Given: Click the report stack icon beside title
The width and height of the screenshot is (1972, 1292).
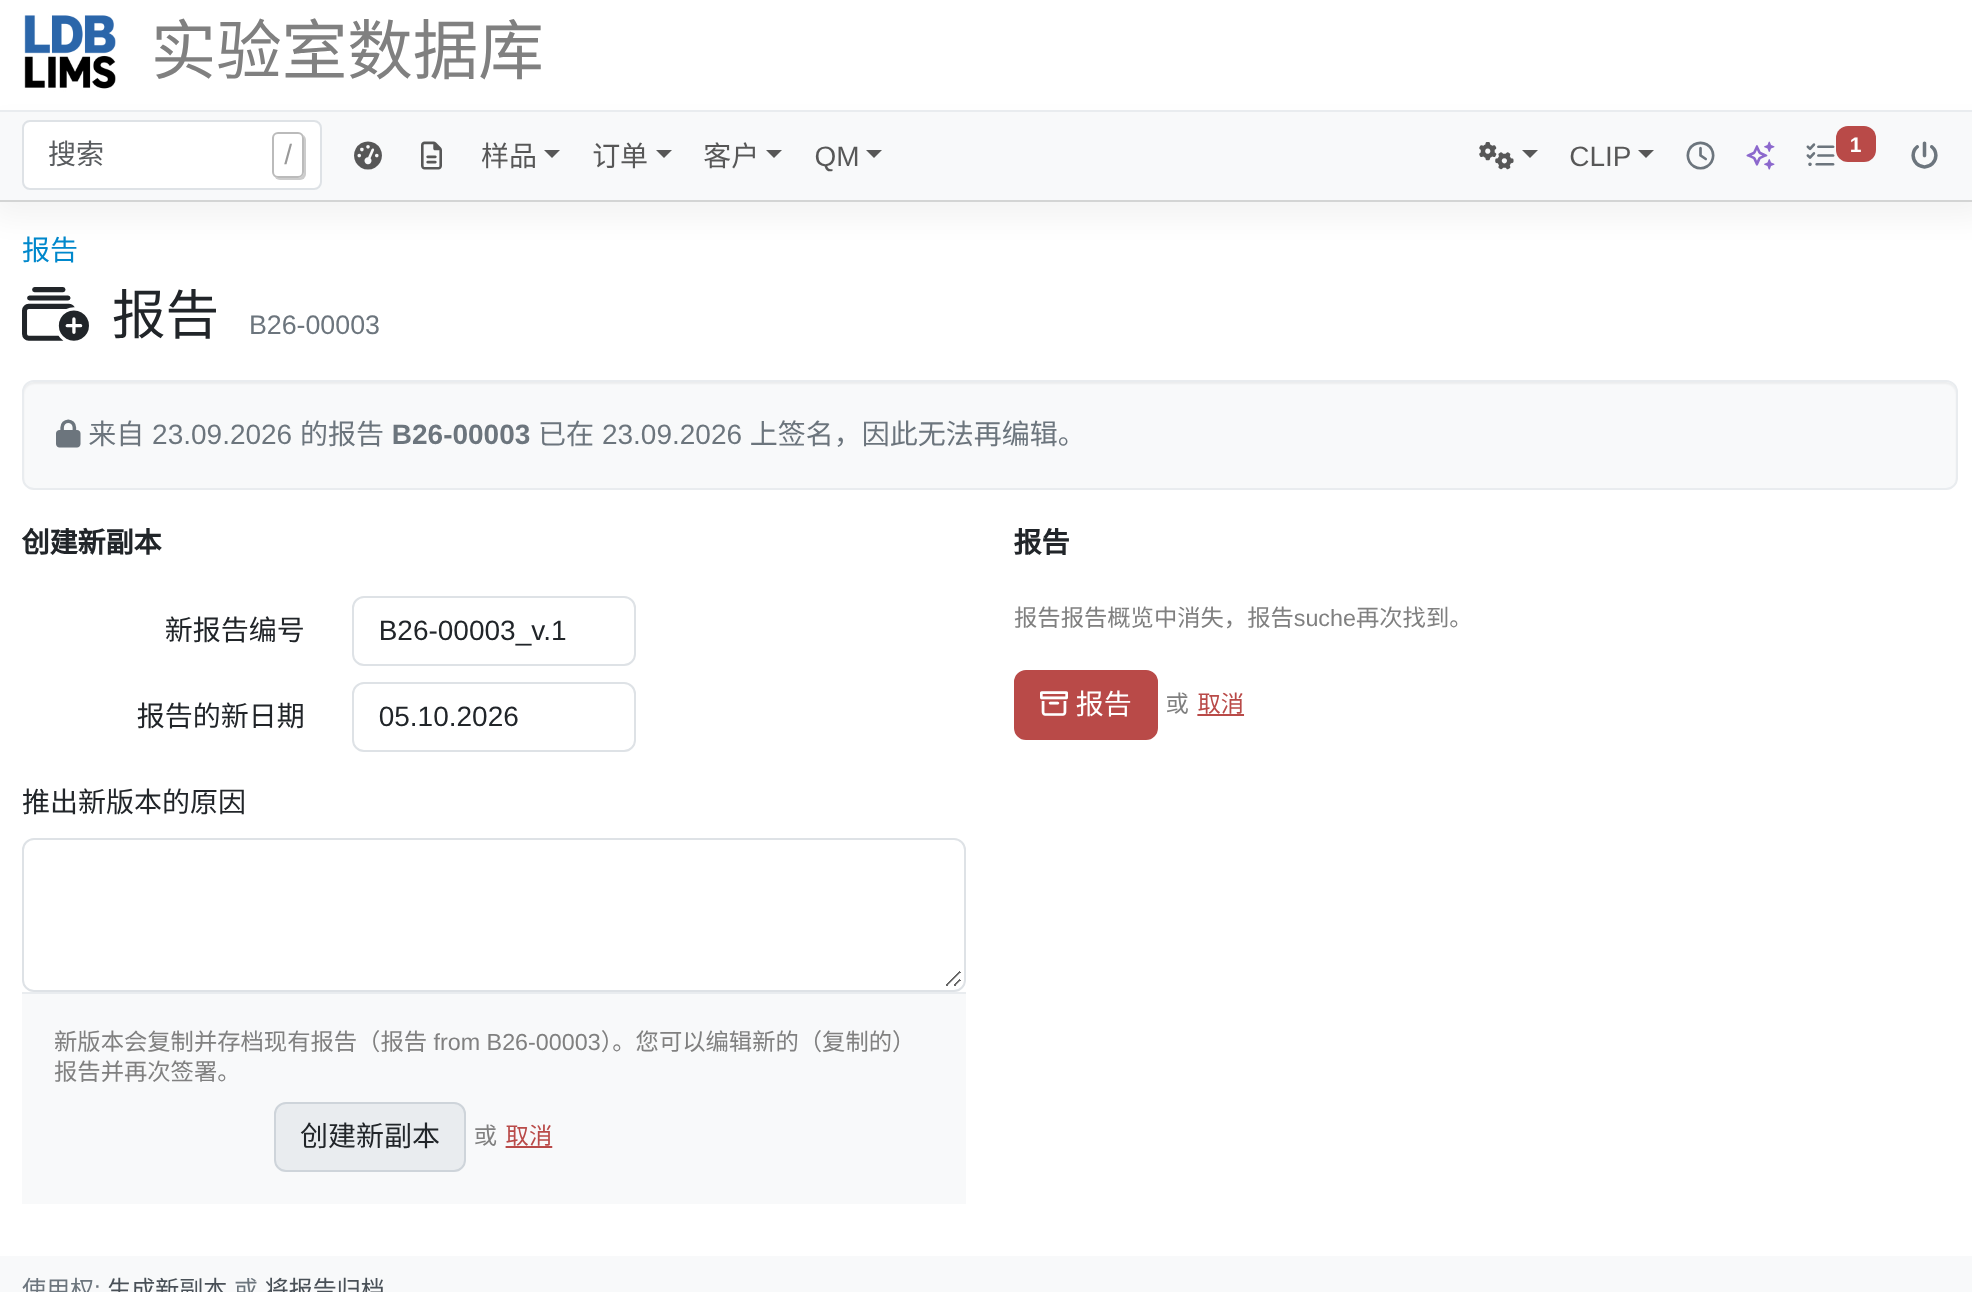Looking at the screenshot, I should tap(56, 314).
